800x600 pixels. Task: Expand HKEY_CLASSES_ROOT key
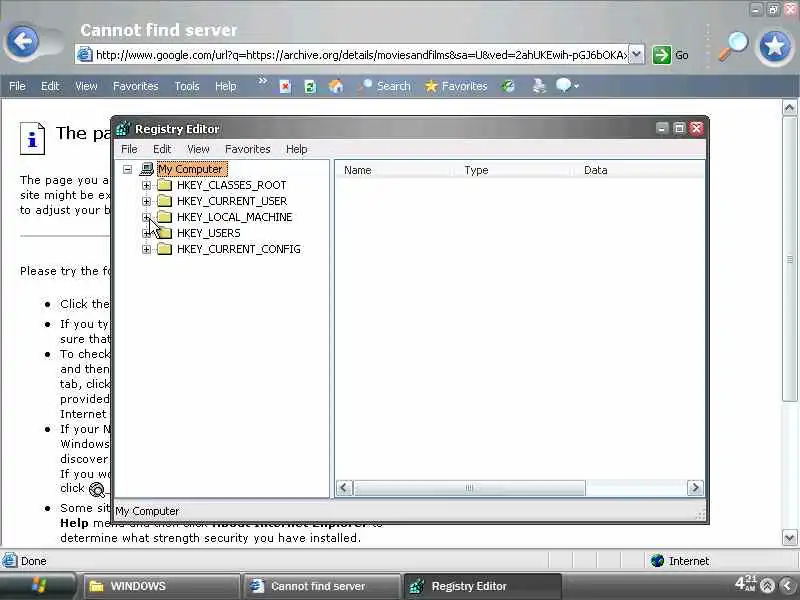[x=146, y=185]
